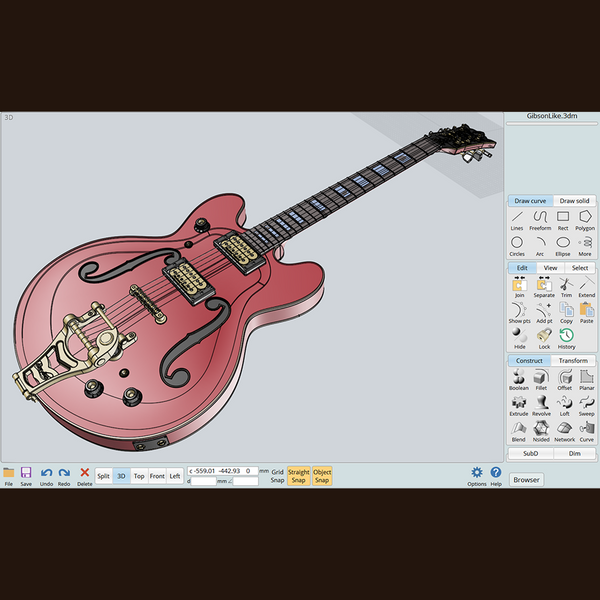Click the XYZ coordinates input field
This screenshot has width=600, height=600.
[x=225, y=470]
